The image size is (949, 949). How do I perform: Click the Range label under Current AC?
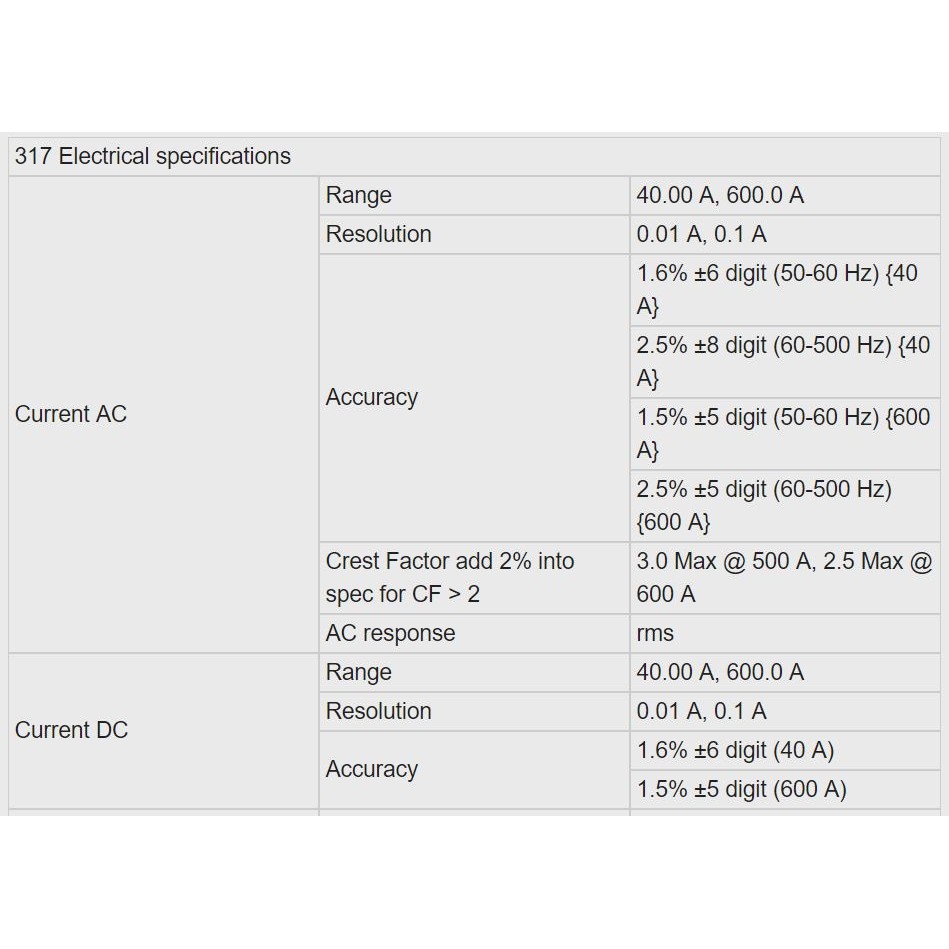[x=359, y=196]
